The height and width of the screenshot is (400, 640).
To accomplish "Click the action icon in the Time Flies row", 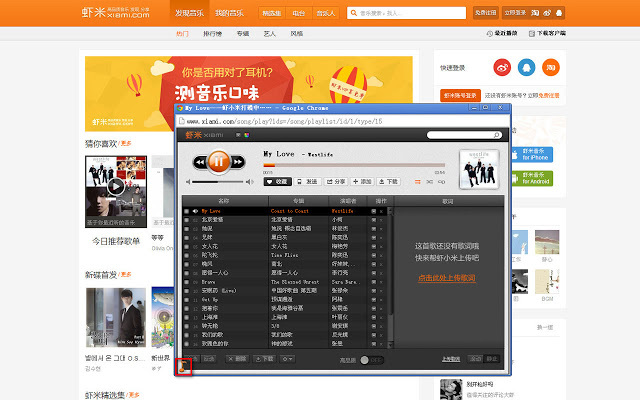I will point(373,256).
